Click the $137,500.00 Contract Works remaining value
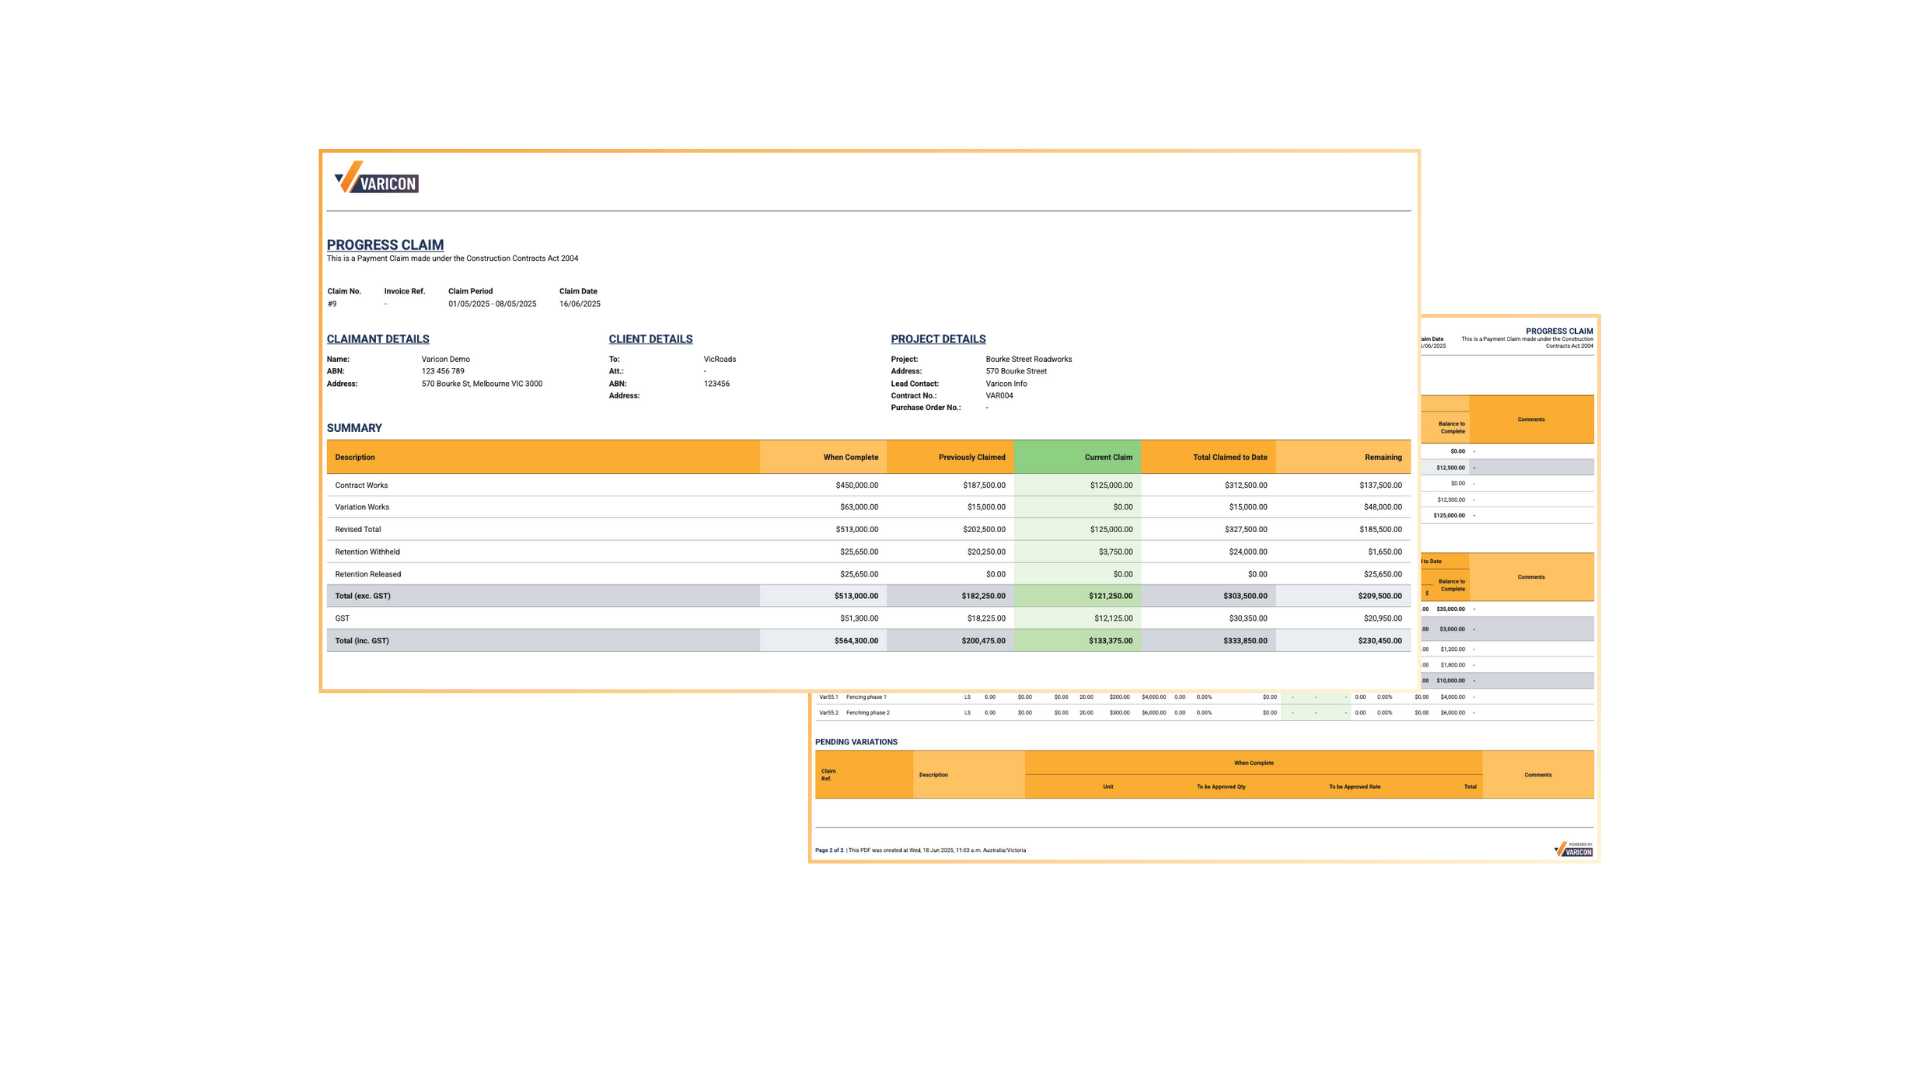The height and width of the screenshot is (1080, 1920). [x=1380, y=485]
